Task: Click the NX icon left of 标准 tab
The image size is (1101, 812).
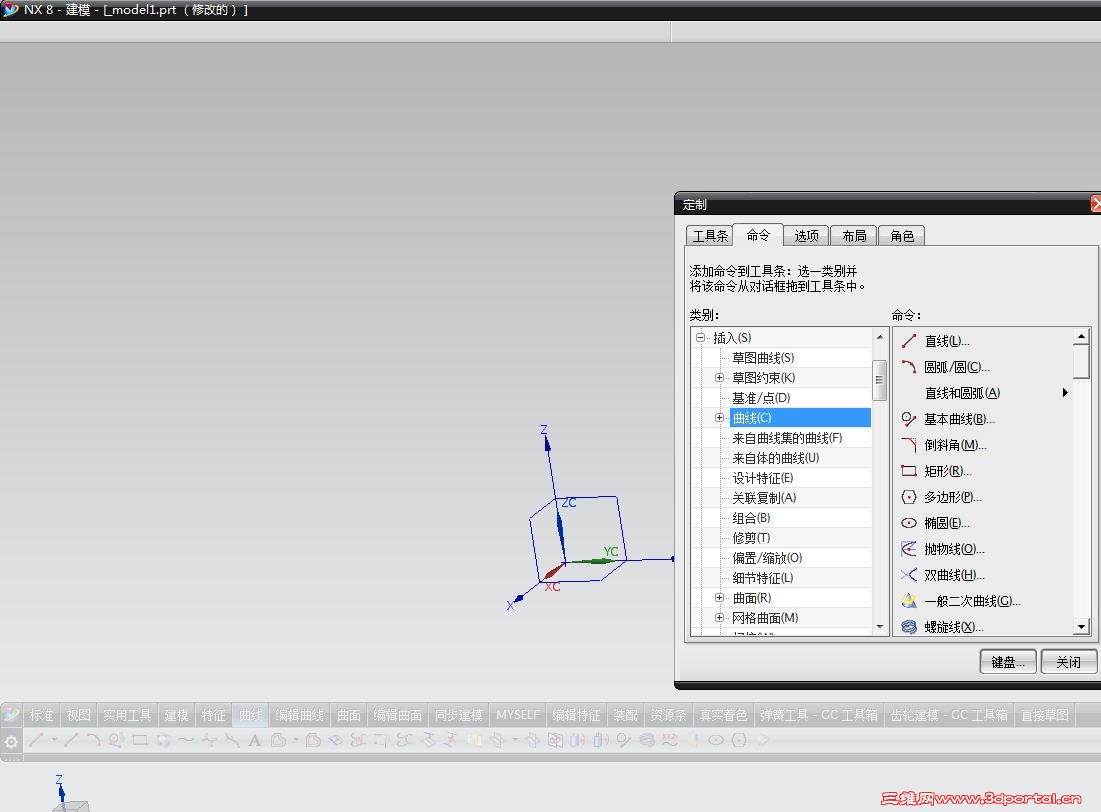Action: (11, 715)
